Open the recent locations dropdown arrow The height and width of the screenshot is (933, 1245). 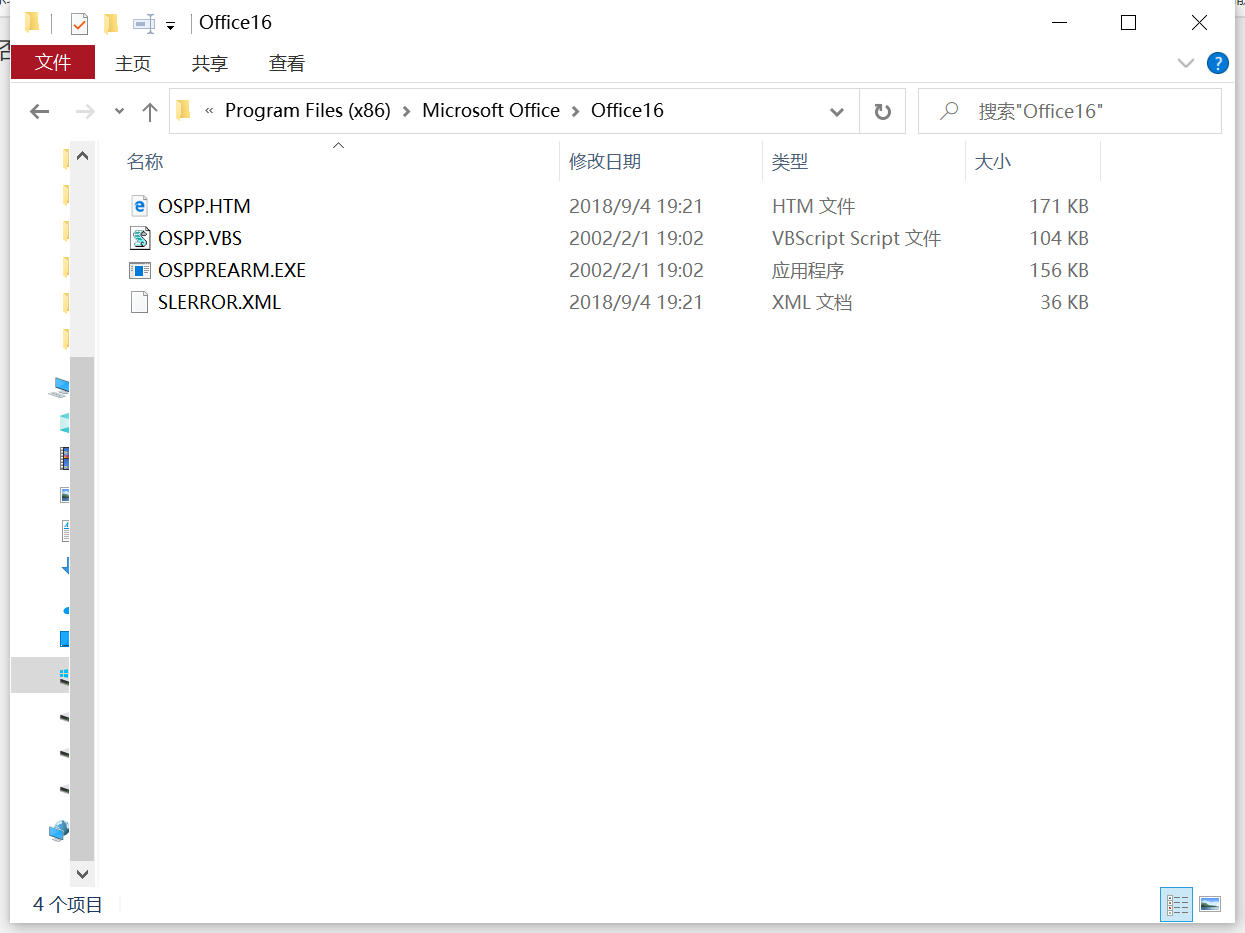click(x=120, y=111)
